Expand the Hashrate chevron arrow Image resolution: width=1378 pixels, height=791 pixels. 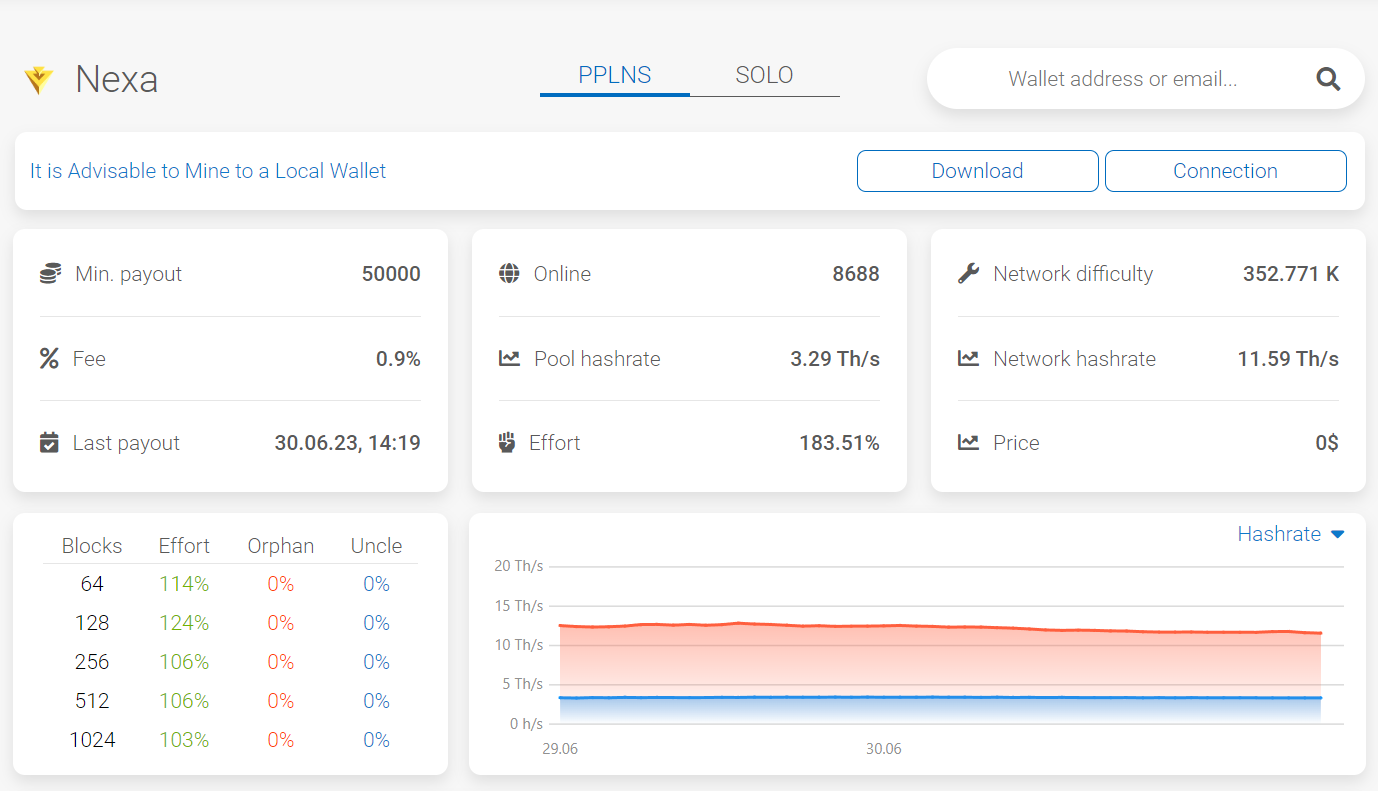coord(1338,534)
